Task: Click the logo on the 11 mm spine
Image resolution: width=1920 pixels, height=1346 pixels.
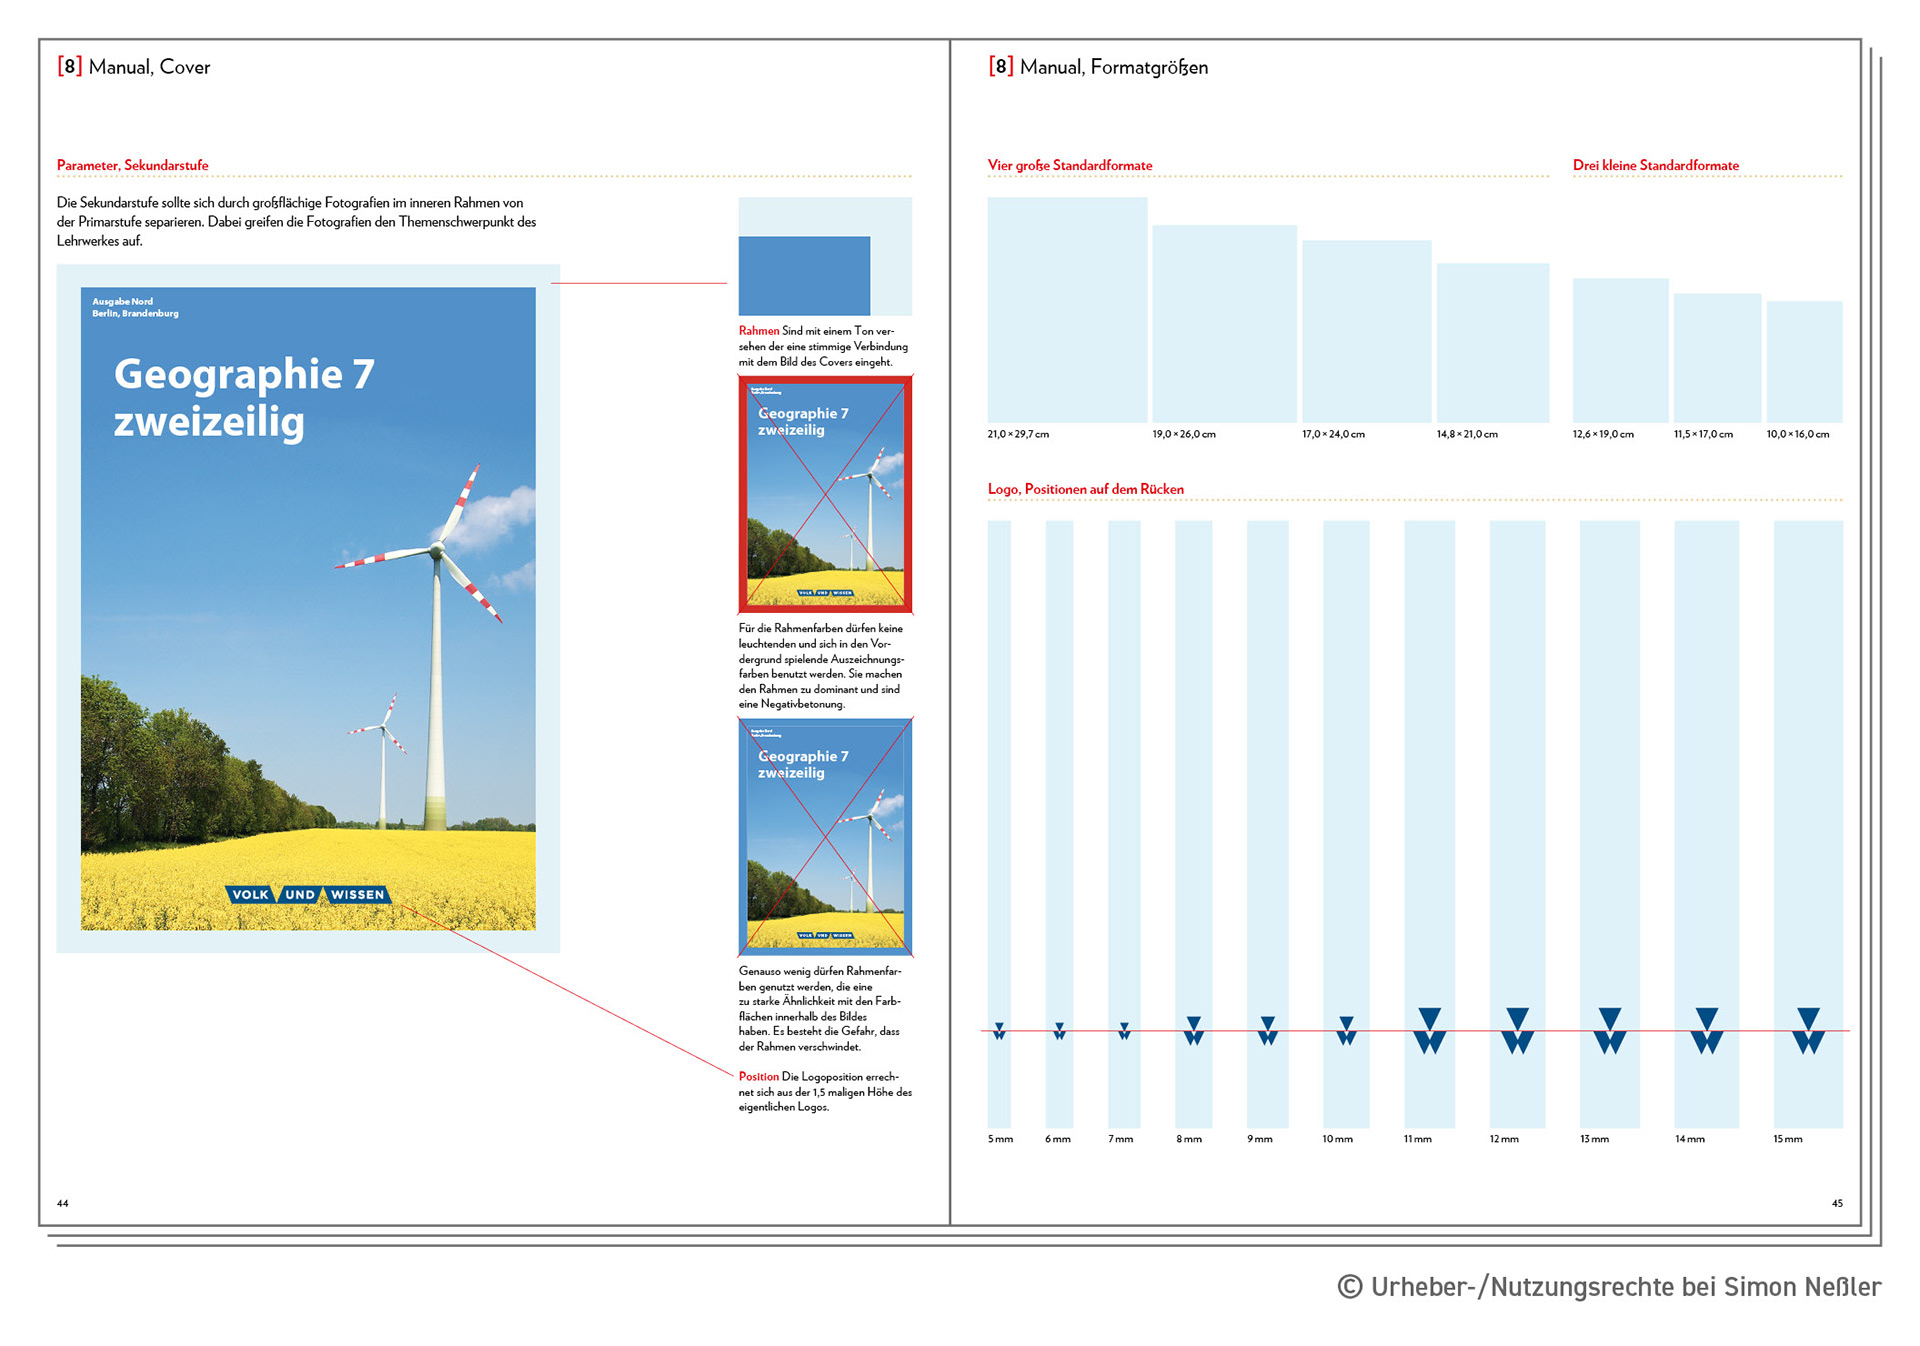Action: point(1430,1031)
